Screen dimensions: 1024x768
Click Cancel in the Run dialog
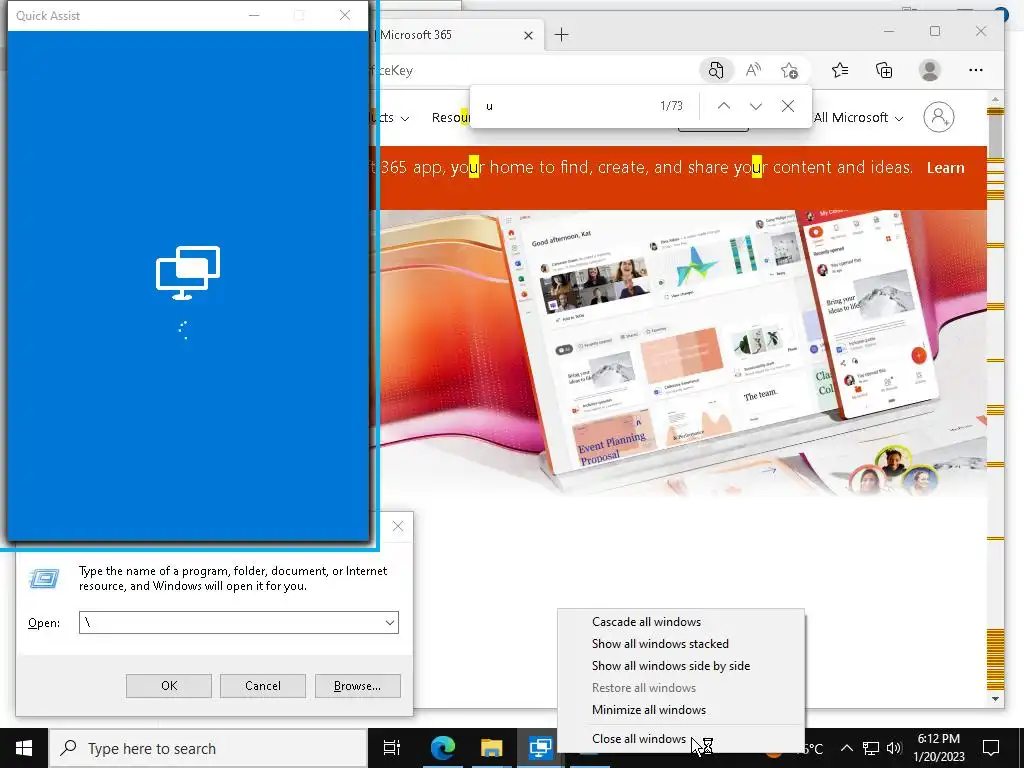click(x=263, y=686)
